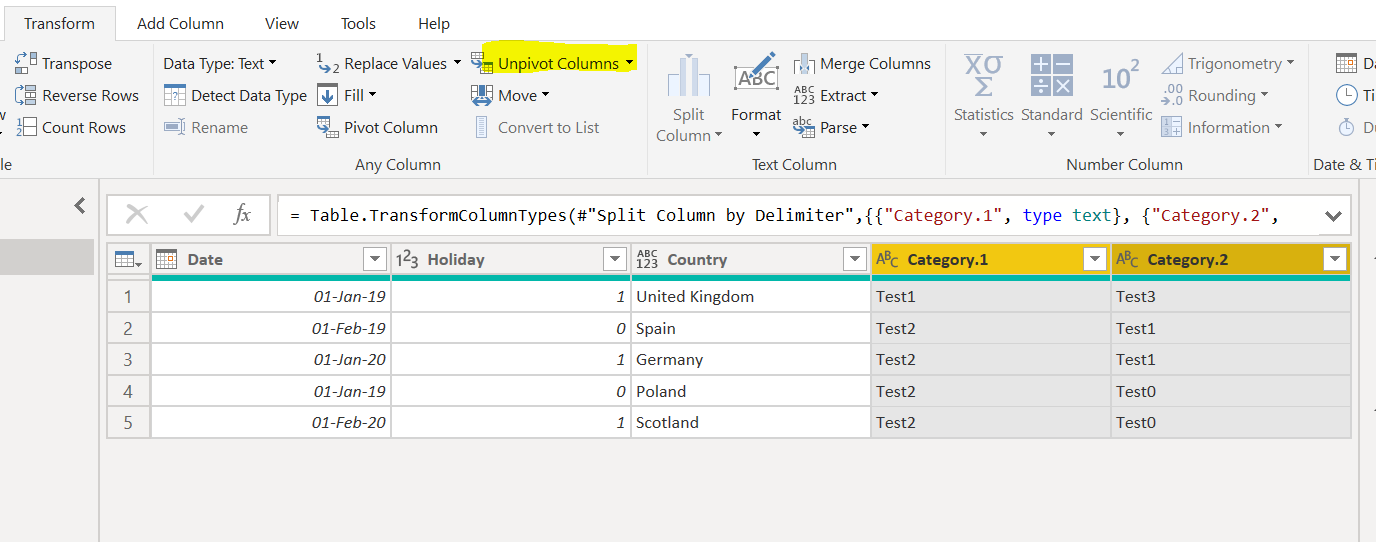Click the Poland cell
Image resolution: width=1376 pixels, height=542 pixels.
751,391
